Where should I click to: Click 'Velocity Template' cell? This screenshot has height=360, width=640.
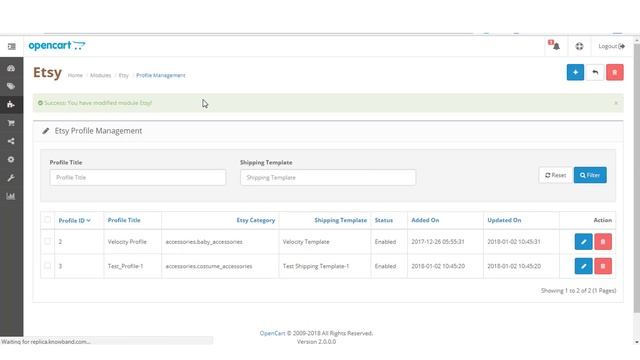point(306,242)
